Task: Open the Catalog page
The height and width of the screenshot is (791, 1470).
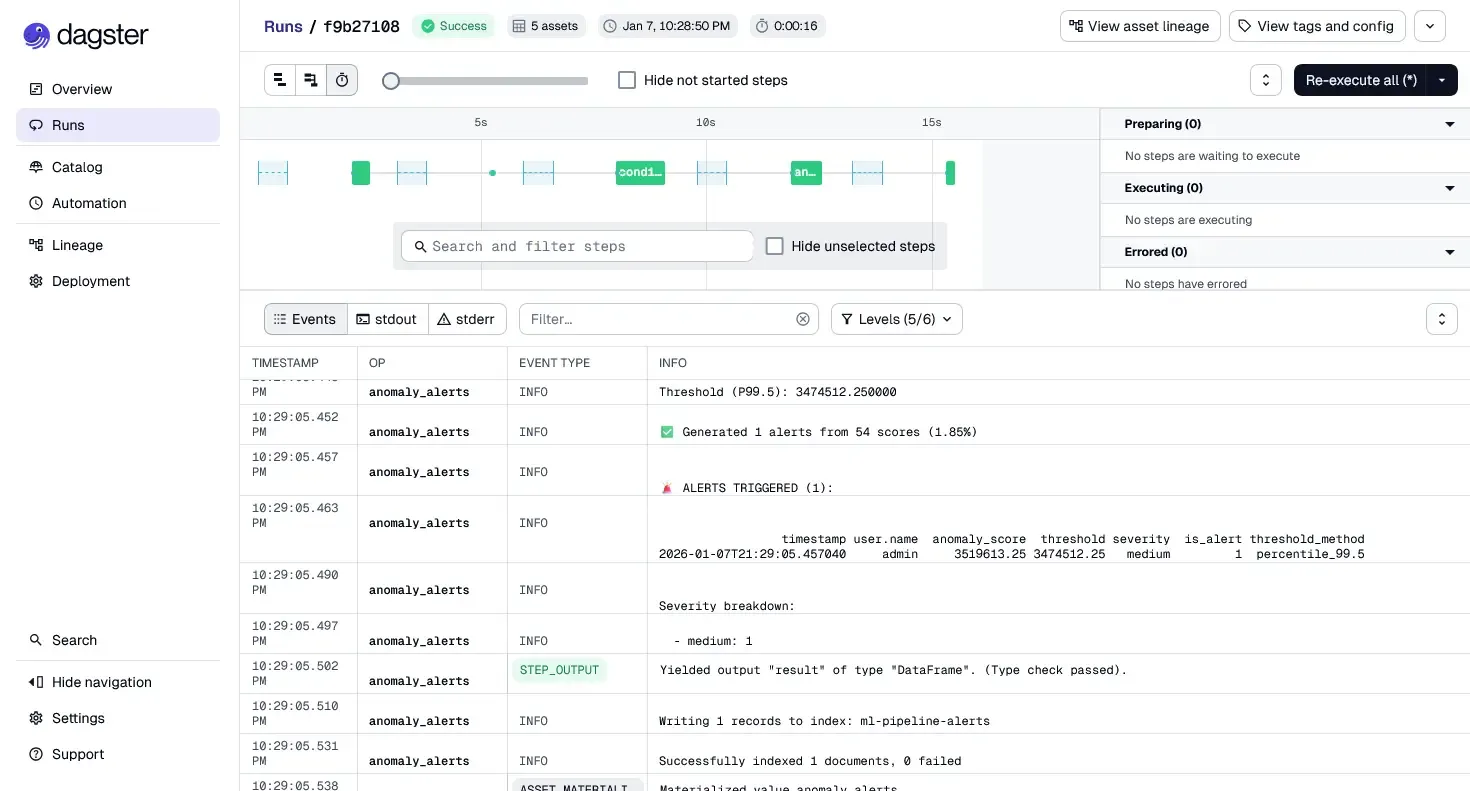Action: coord(76,167)
